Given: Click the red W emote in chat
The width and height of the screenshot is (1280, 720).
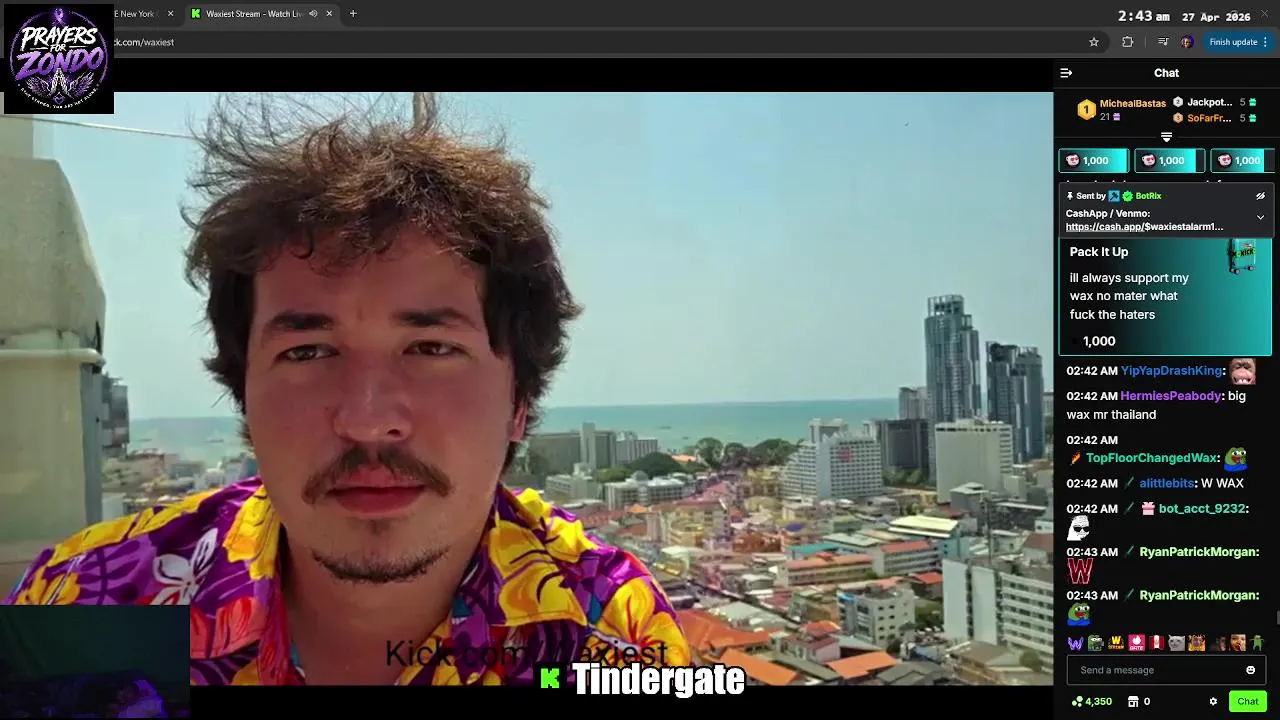Looking at the screenshot, I should (x=1079, y=572).
